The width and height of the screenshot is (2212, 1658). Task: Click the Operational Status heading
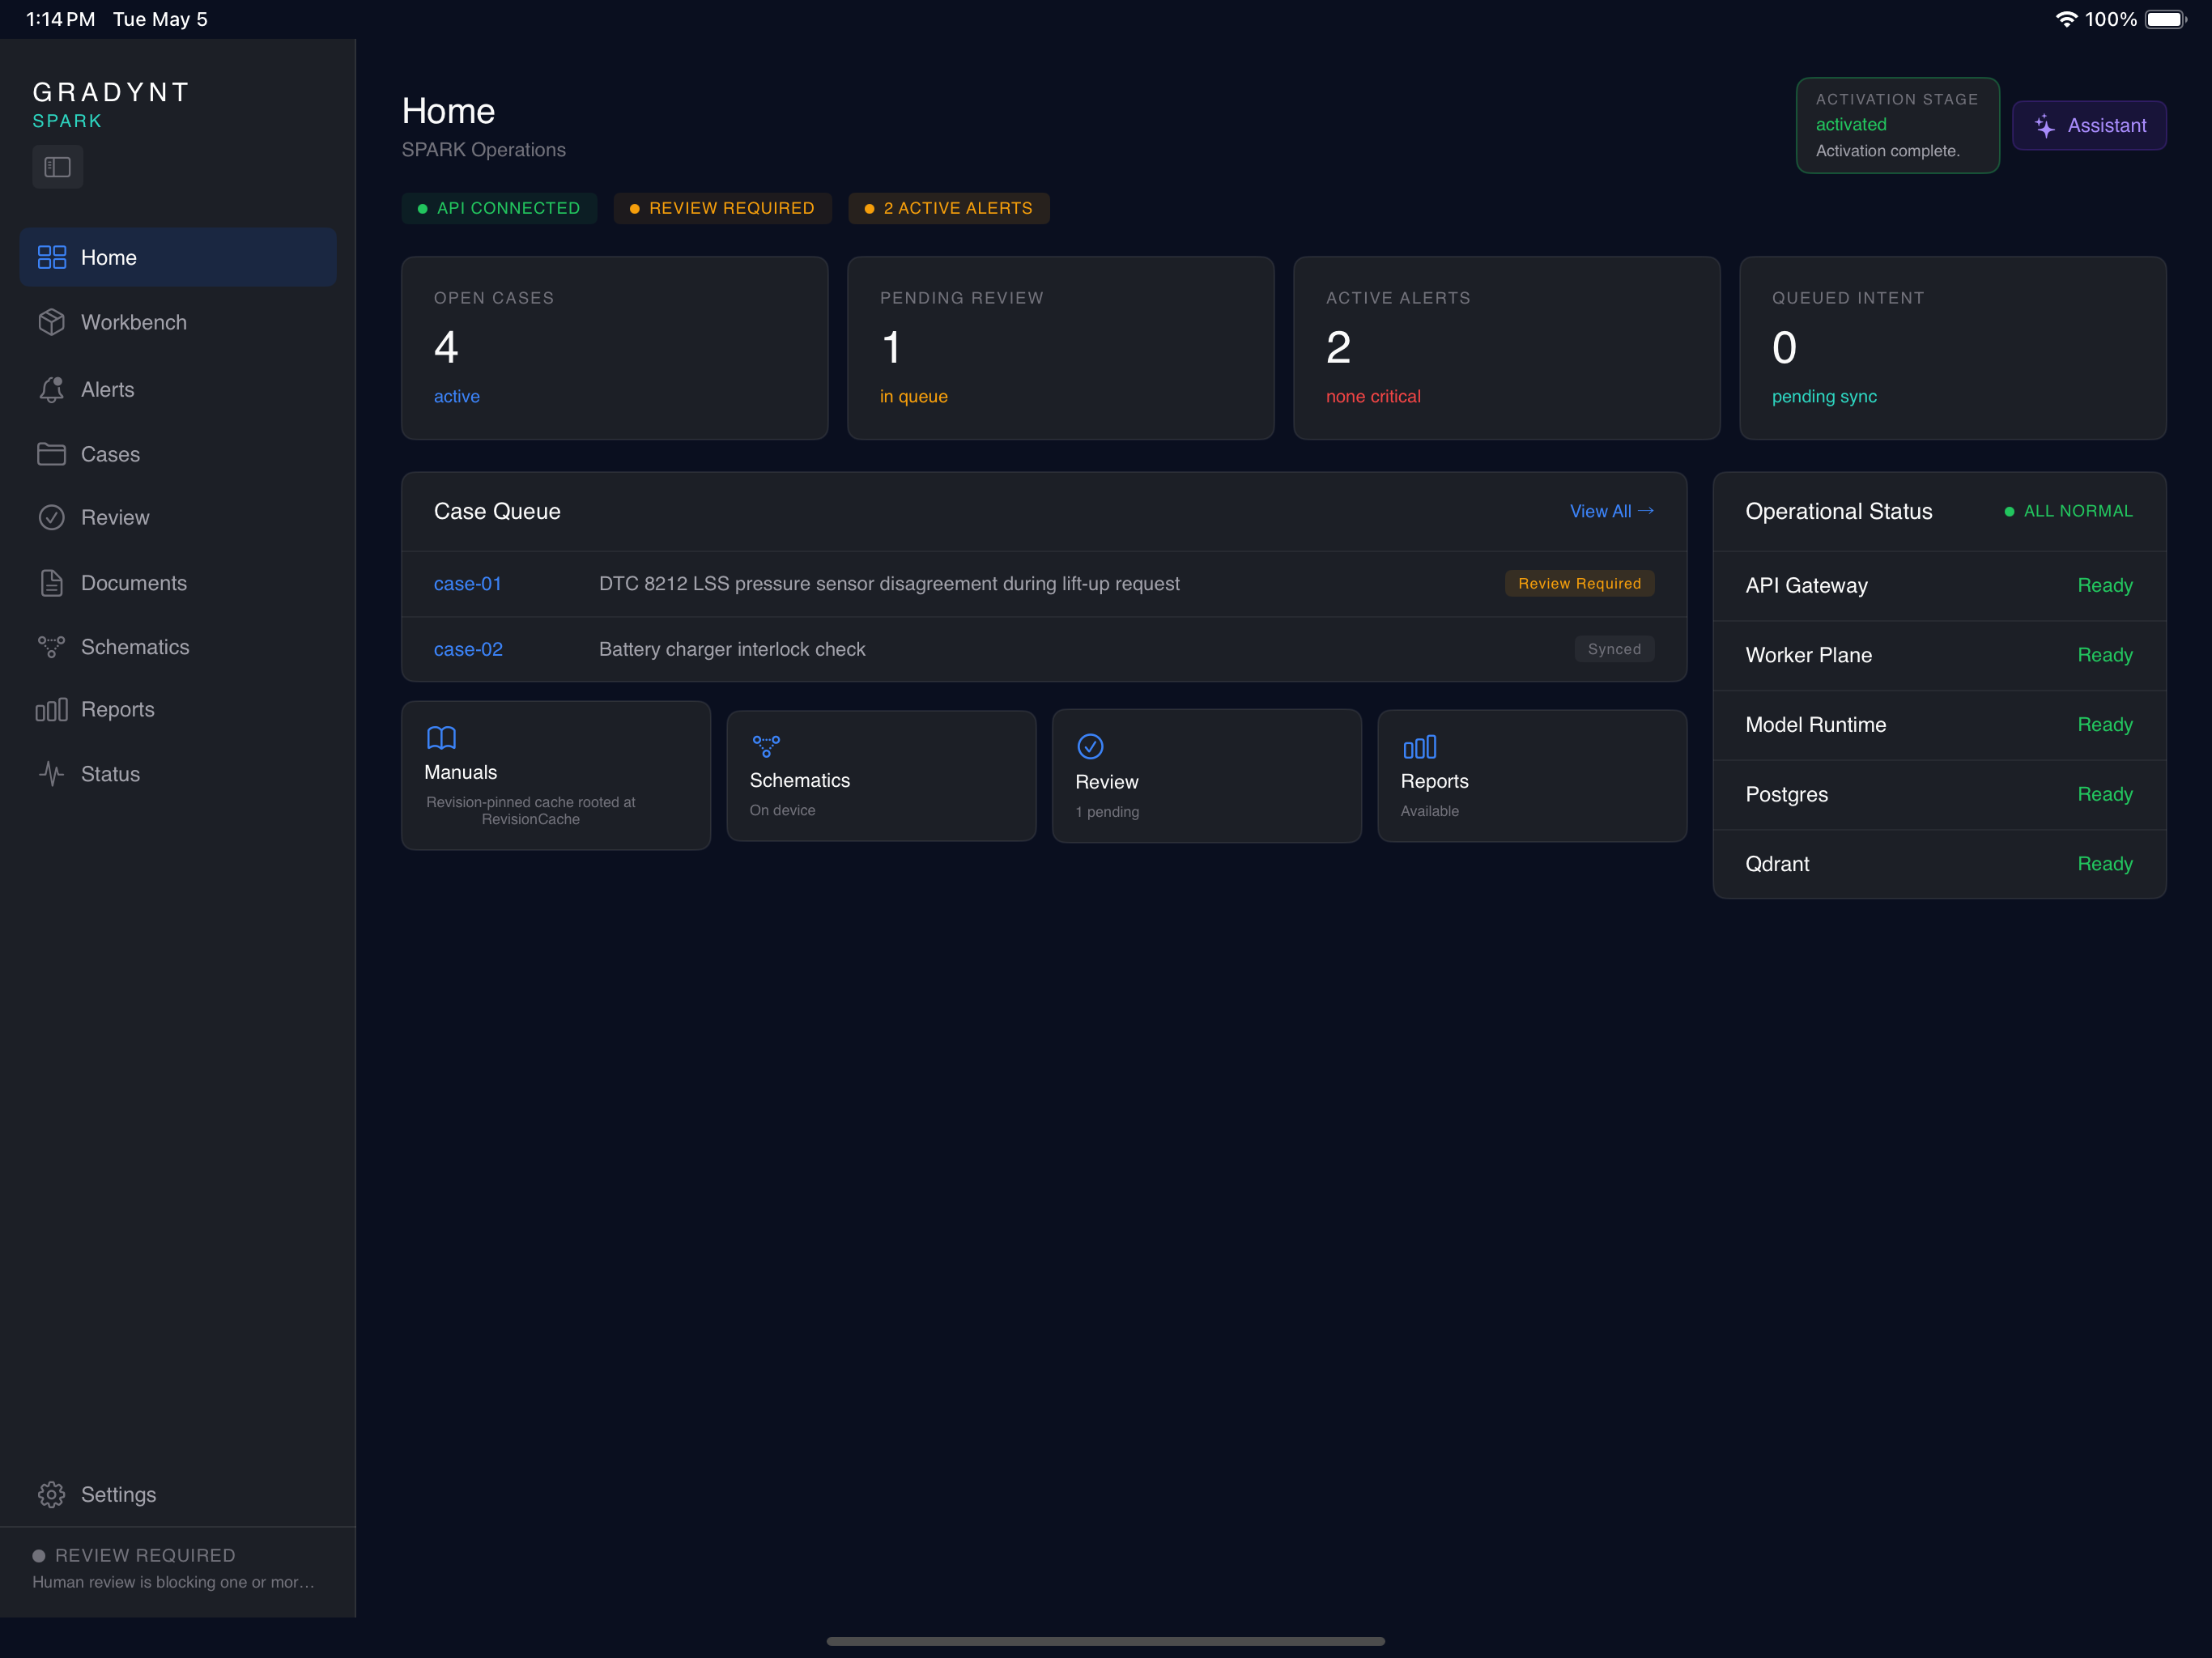click(1839, 511)
